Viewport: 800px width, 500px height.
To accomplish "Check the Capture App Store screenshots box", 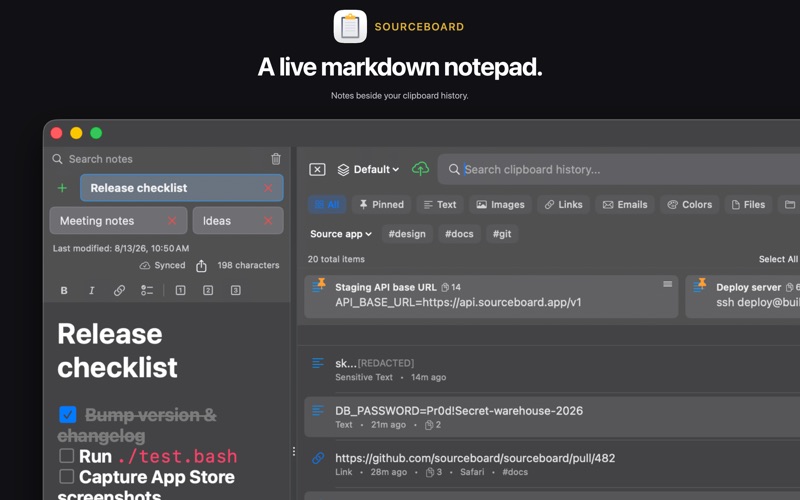I will [67, 476].
